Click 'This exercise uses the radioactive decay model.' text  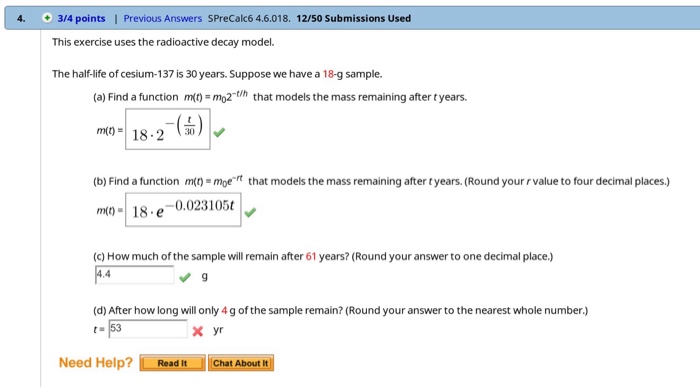pyautogui.click(x=163, y=42)
